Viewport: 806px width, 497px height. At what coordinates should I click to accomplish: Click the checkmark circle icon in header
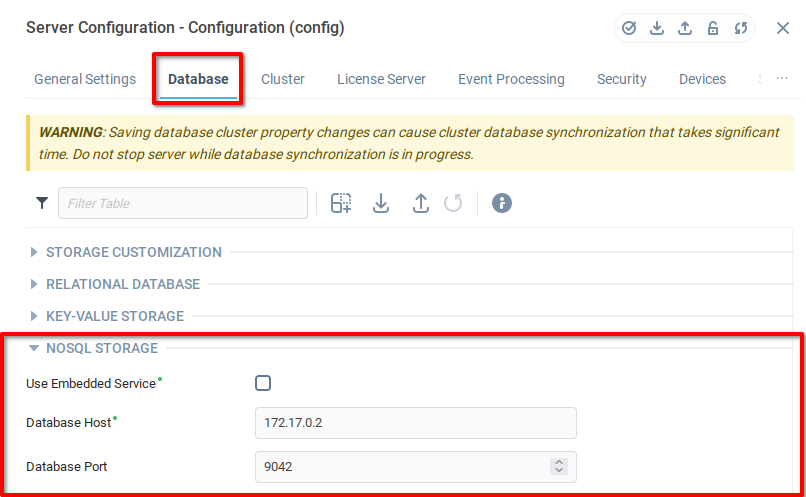(629, 28)
